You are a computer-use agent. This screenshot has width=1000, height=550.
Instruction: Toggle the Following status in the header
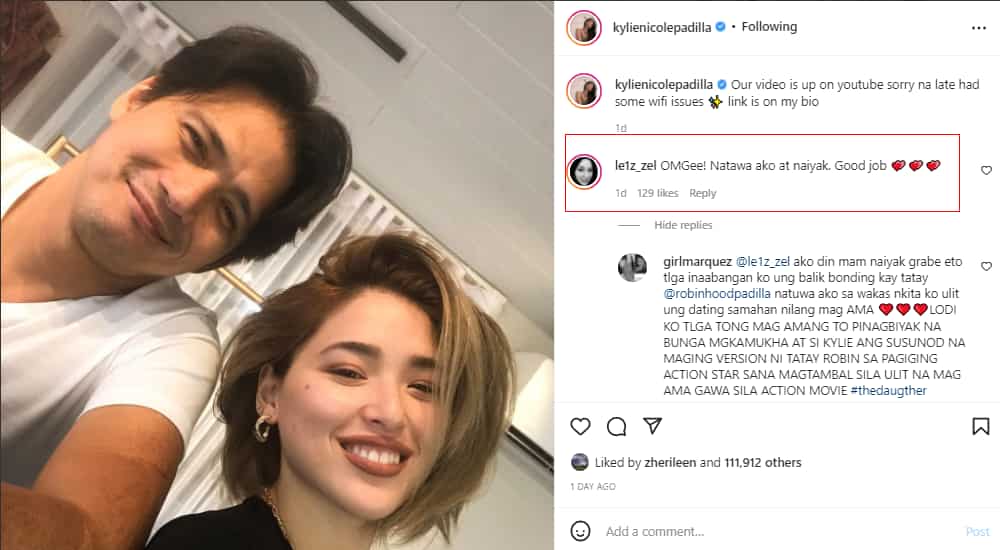click(x=769, y=27)
